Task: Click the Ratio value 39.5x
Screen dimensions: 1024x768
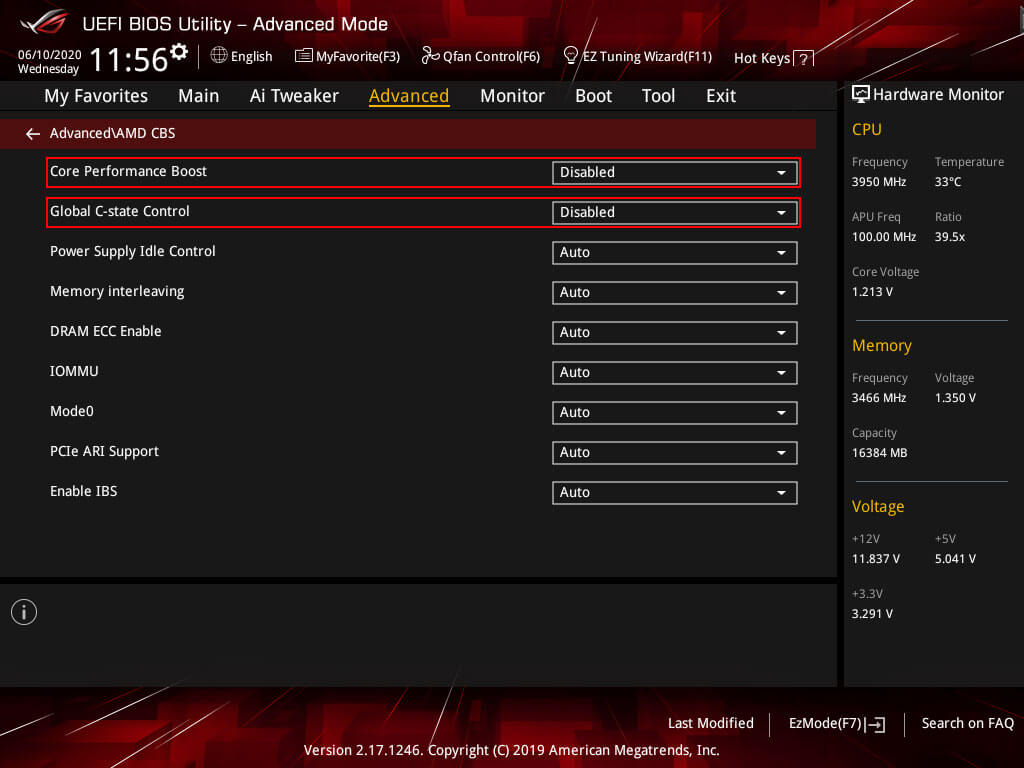Action: [950, 236]
